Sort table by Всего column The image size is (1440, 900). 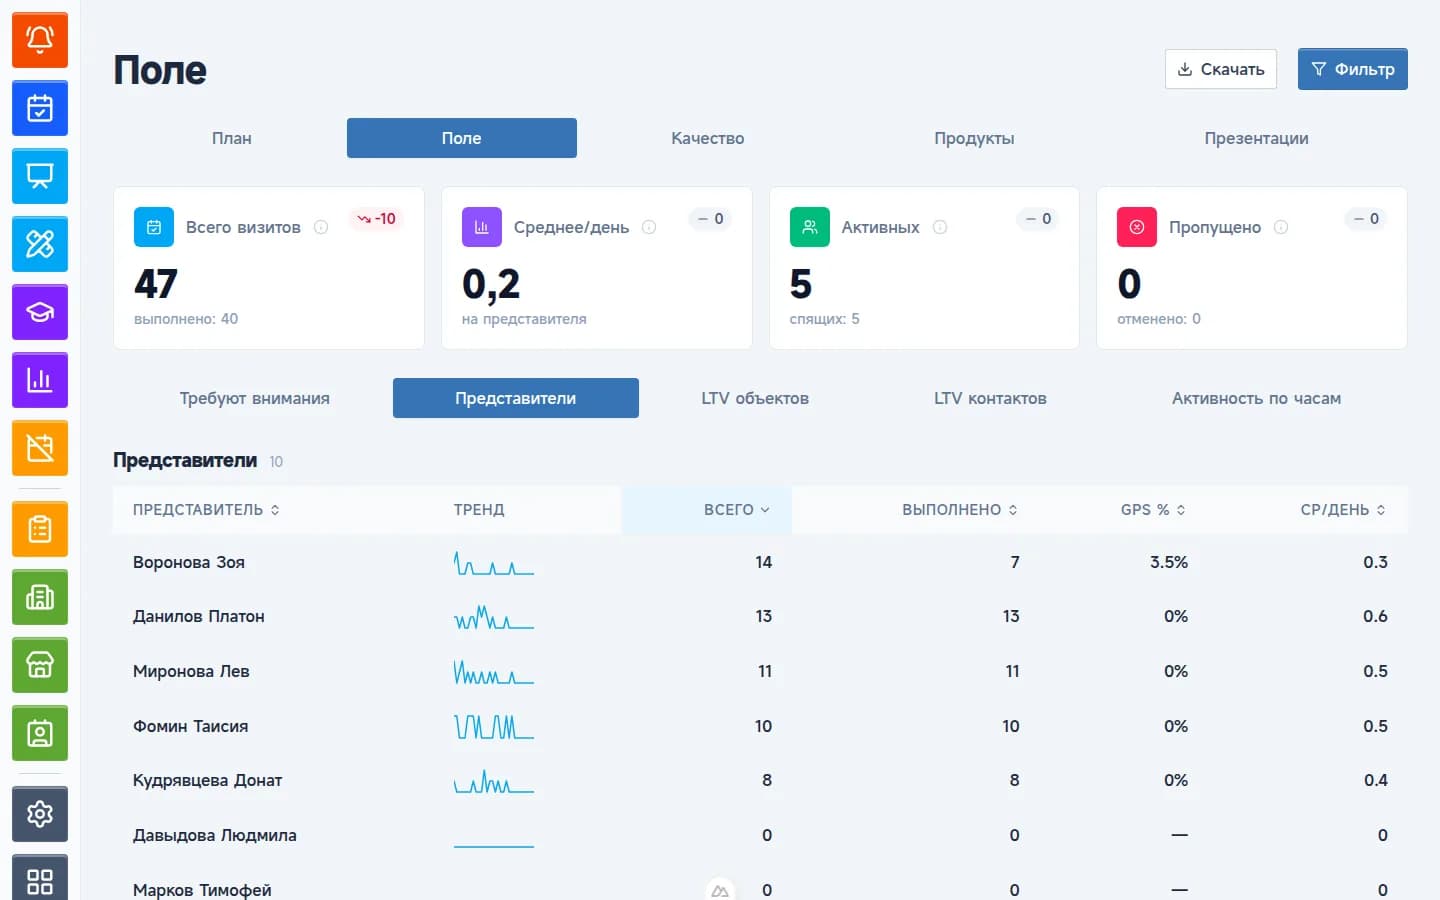(737, 510)
